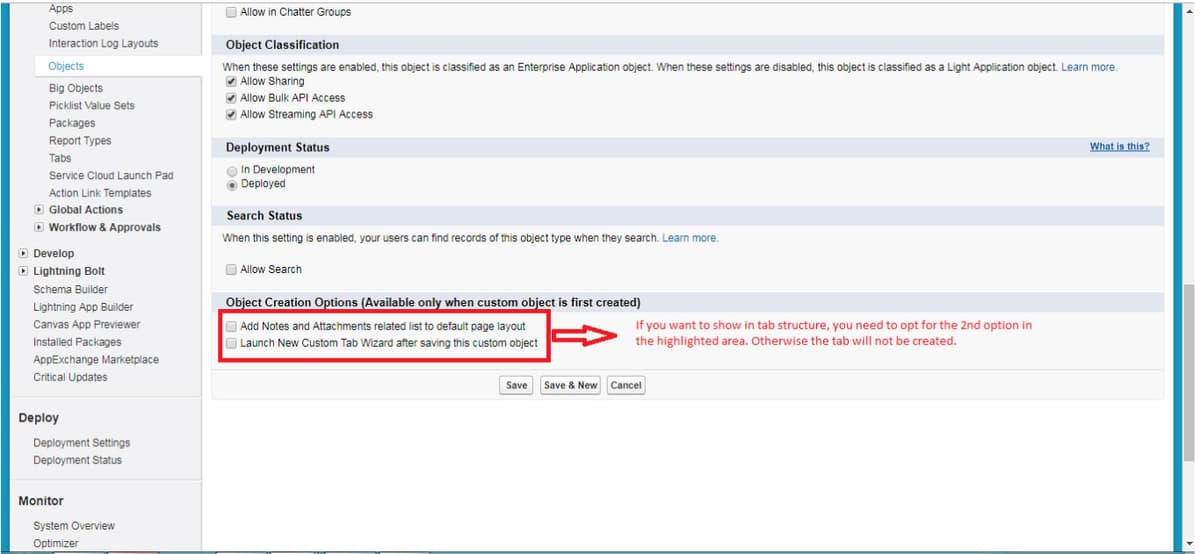Select the In Development radio button
1200x554 pixels.
232,170
